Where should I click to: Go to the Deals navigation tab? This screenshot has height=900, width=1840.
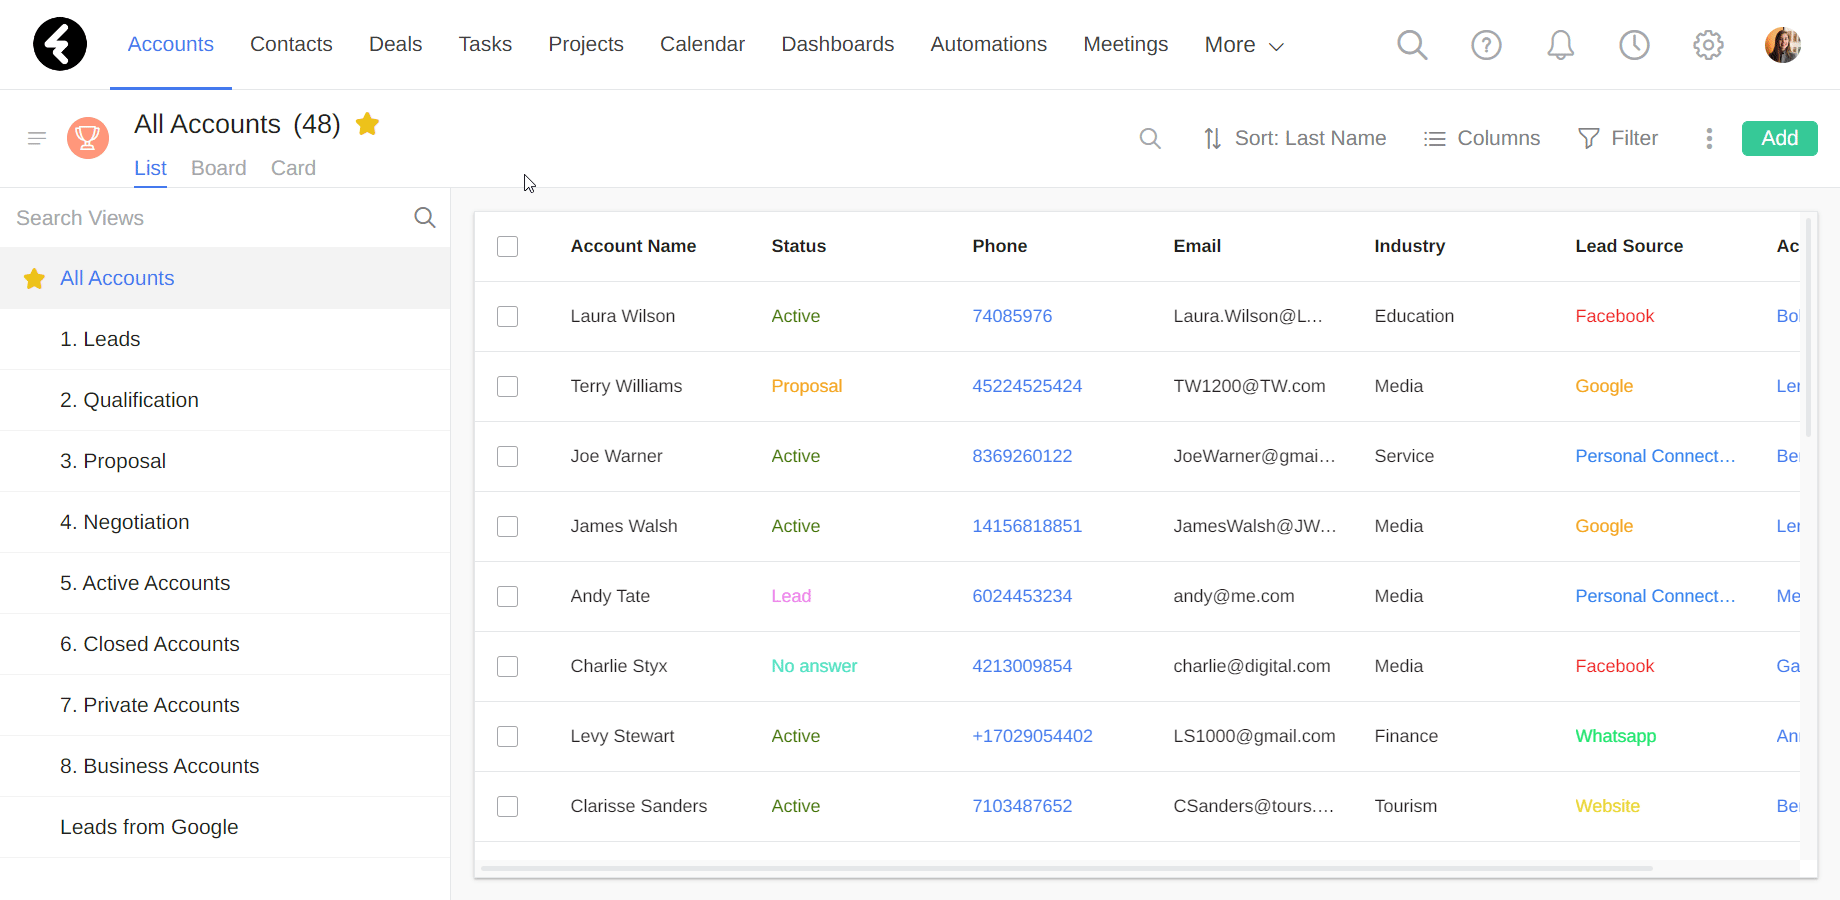(395, 44)
